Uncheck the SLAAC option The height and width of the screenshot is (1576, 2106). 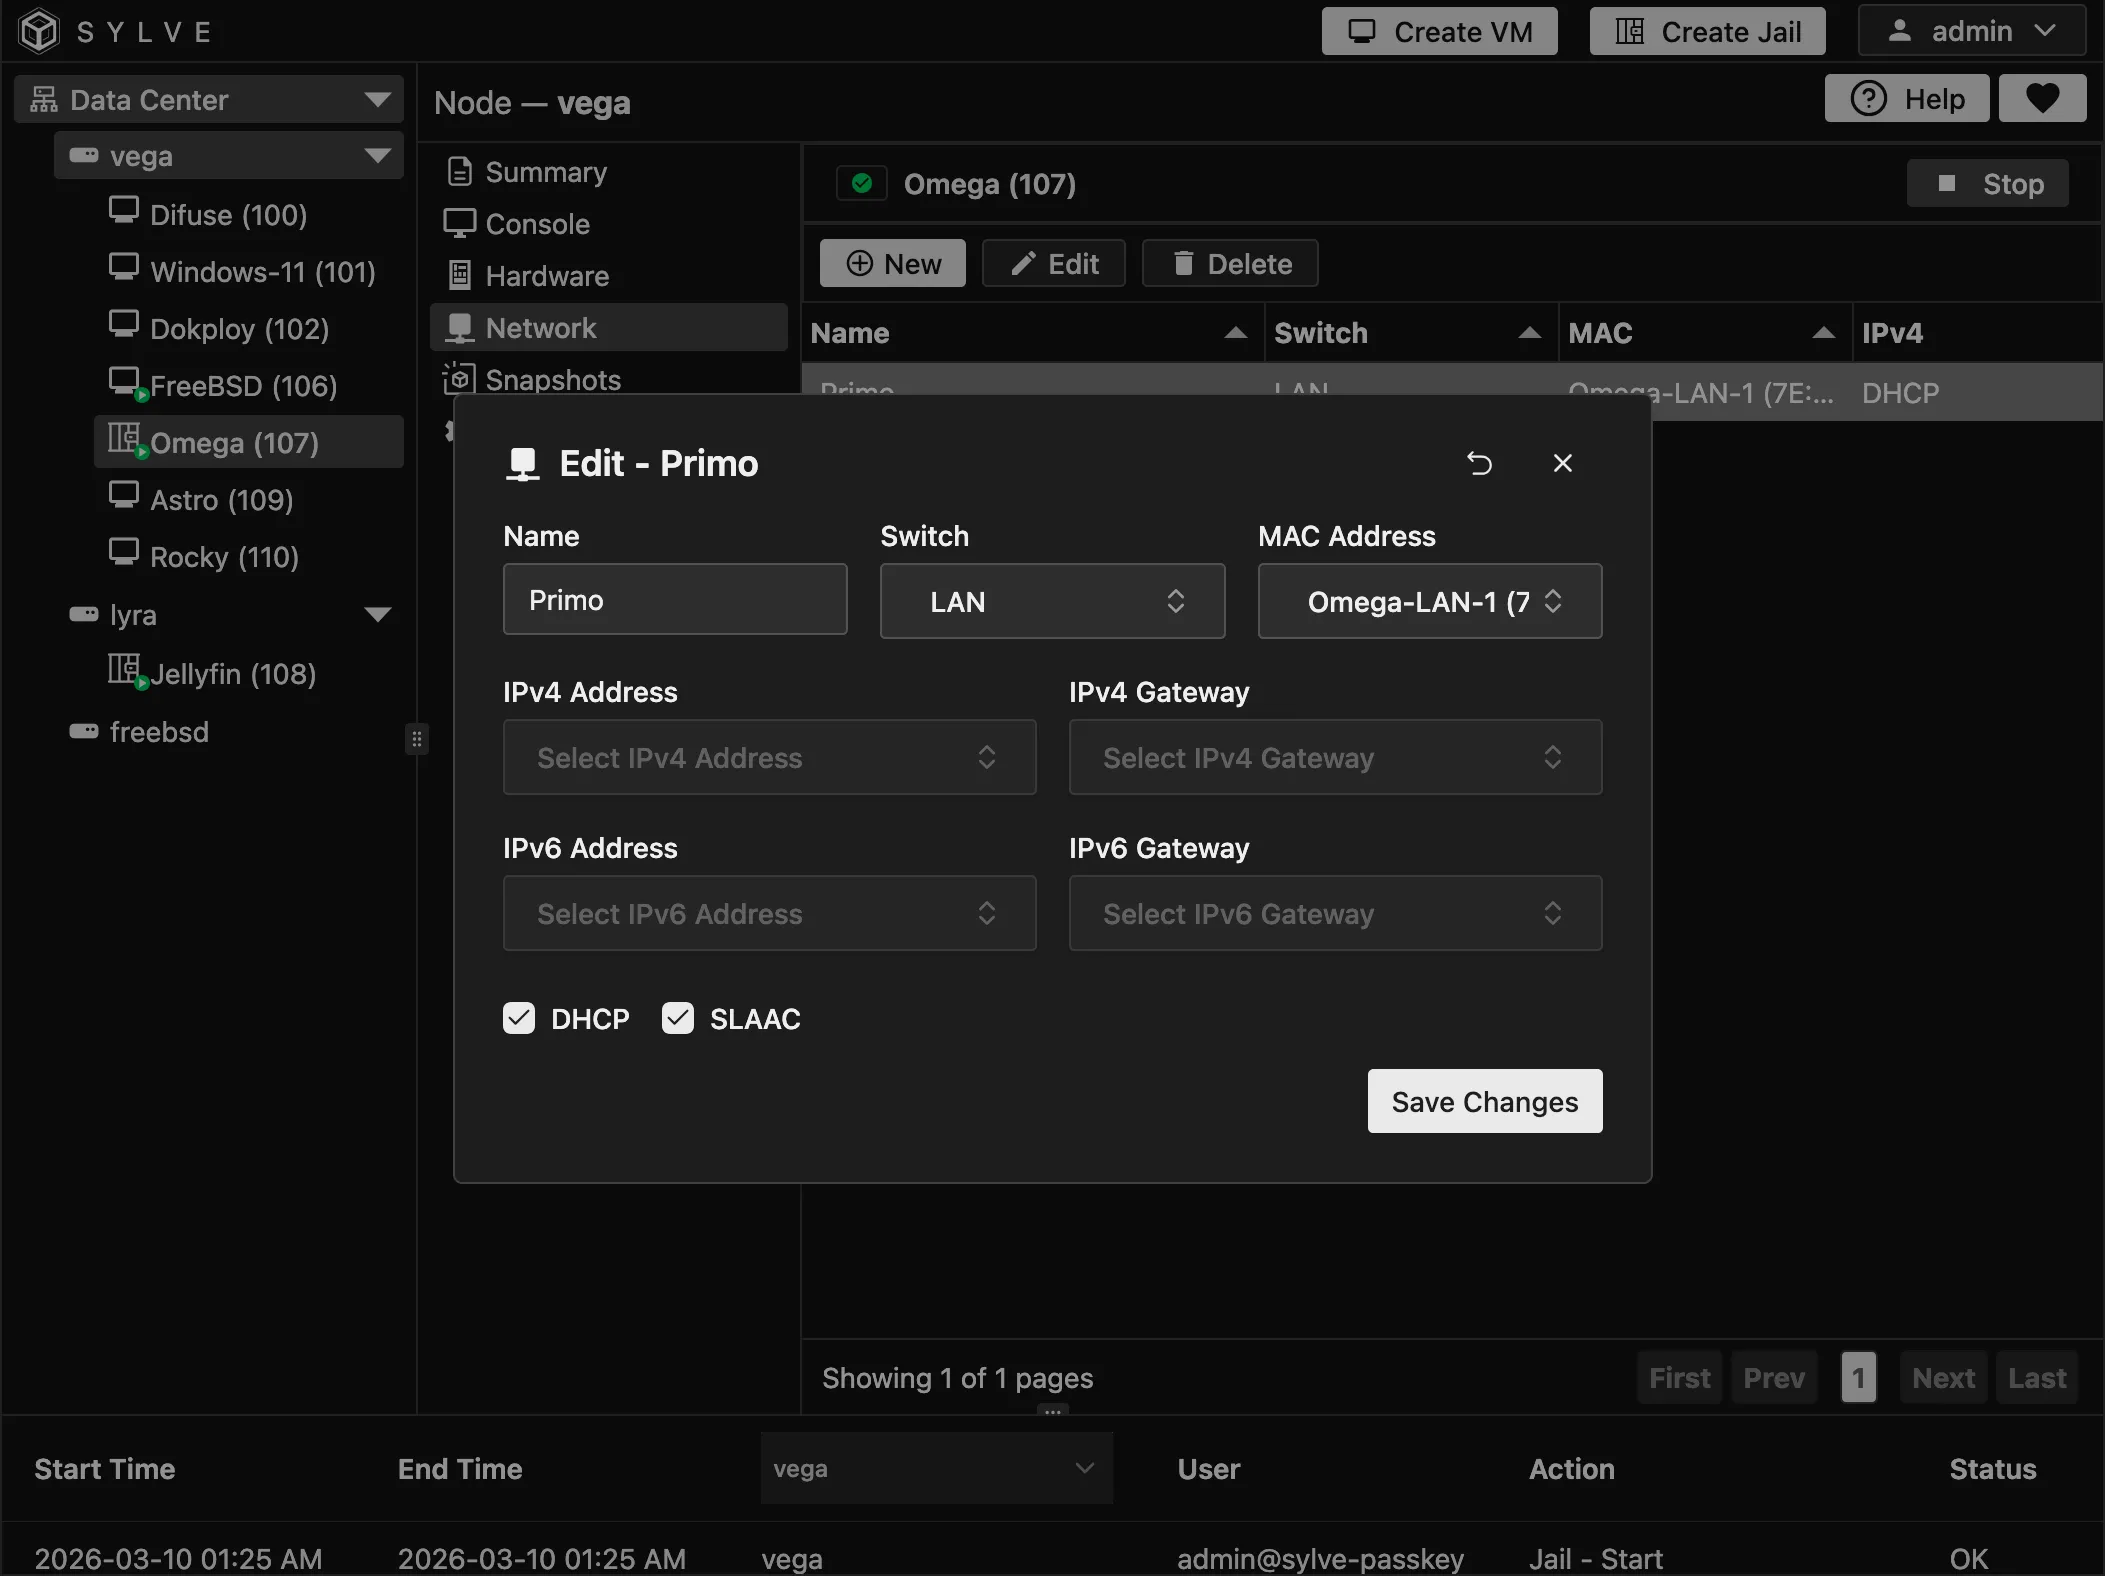678,1018
